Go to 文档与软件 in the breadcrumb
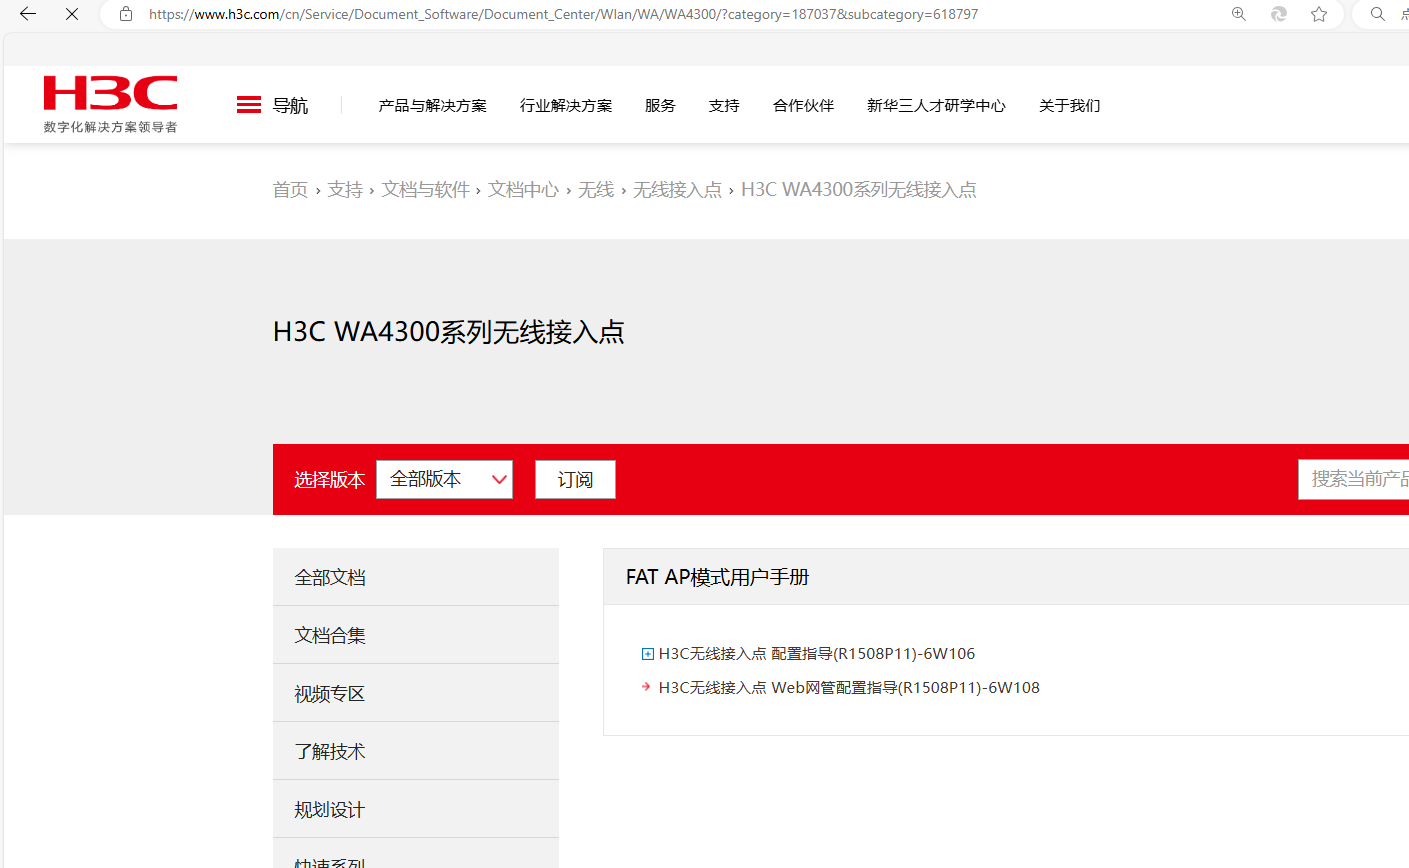 pyautogui.click(x=425, y=190)
